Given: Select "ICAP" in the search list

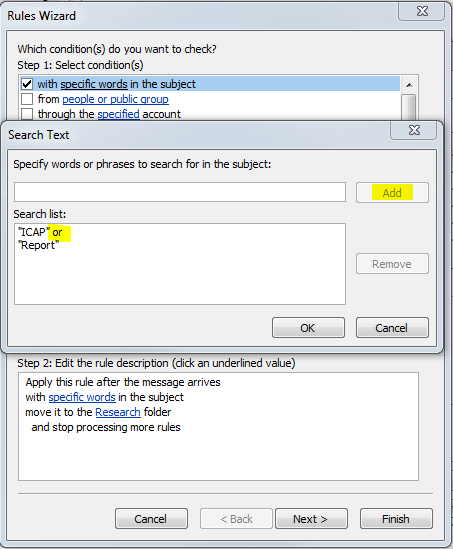Looking at the screenshot, I should pos(32,232).
